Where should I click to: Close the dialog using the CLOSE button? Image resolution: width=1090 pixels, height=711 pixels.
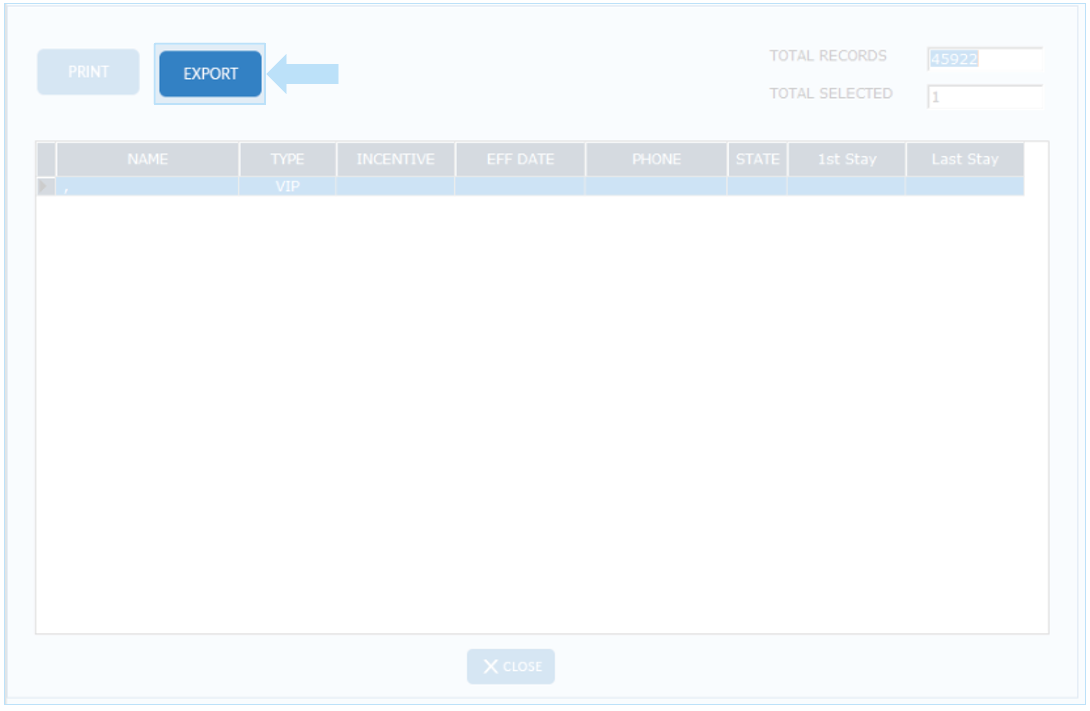tap(511, 667)
